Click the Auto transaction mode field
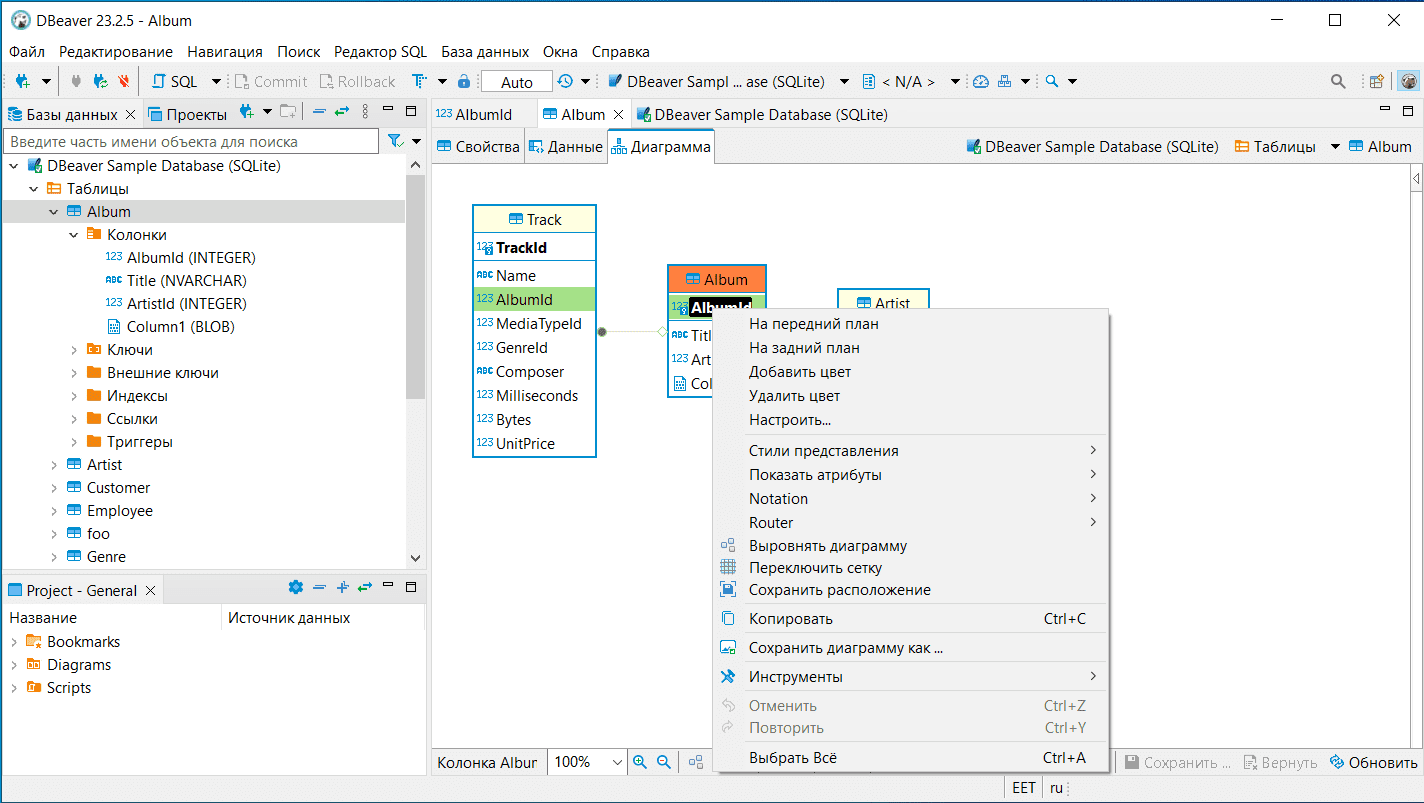Screen dimensions: 1424x803 point(517,82)
